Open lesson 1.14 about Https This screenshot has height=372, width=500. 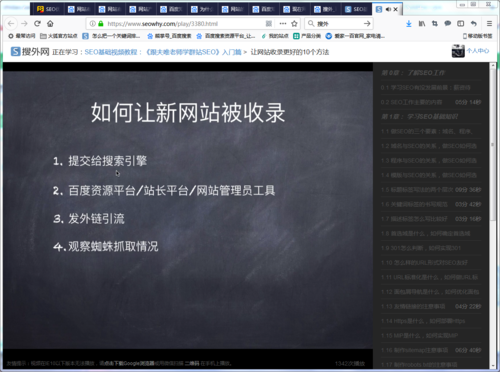click(431, 321)
